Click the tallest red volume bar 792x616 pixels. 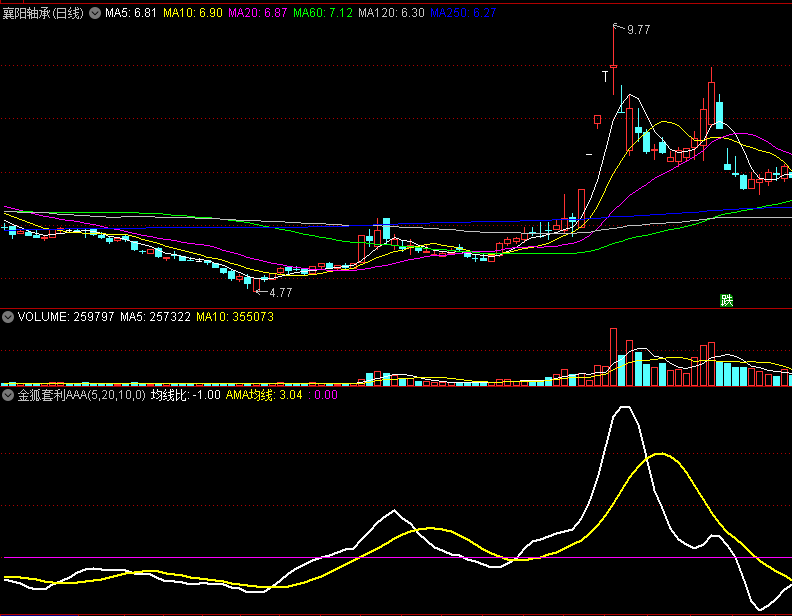point(613,357)
